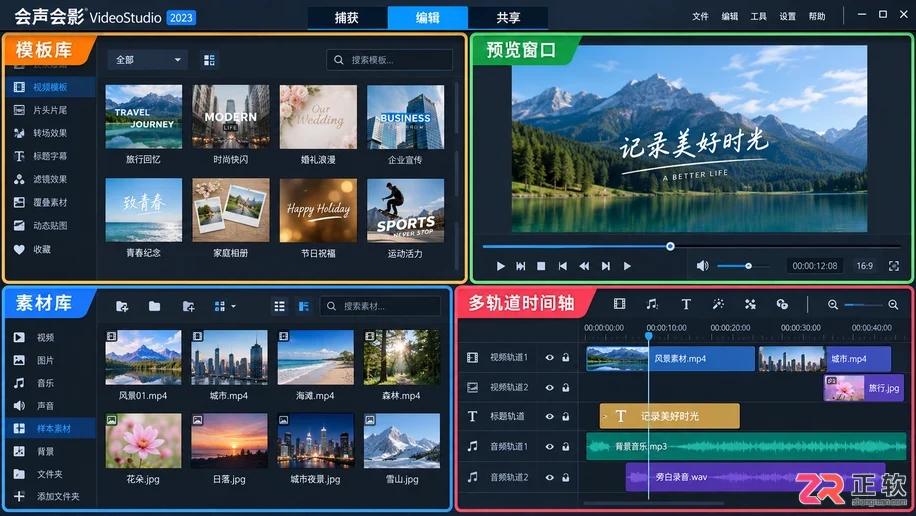Image resolution: width=916 pixels, height=516 pixels.
Task: Hide 标题轨道 with eye icon
Action: click(549, 416)
